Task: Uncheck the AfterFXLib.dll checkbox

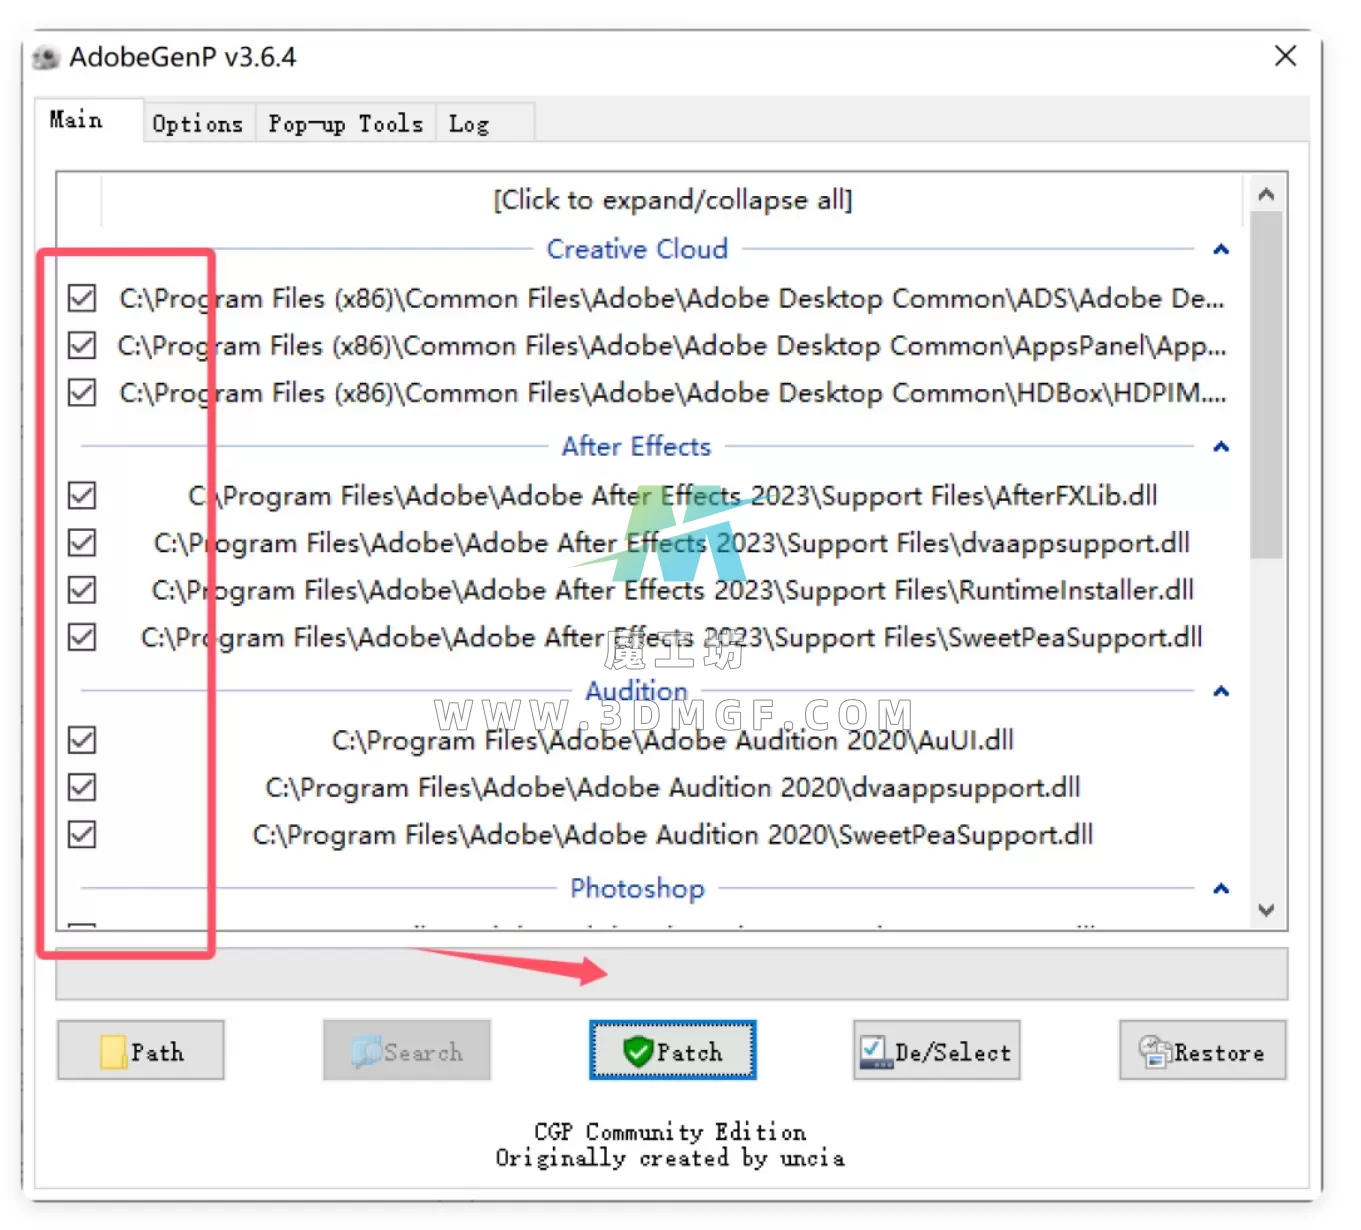Action: pyautogui.click(x=82, y=496)
